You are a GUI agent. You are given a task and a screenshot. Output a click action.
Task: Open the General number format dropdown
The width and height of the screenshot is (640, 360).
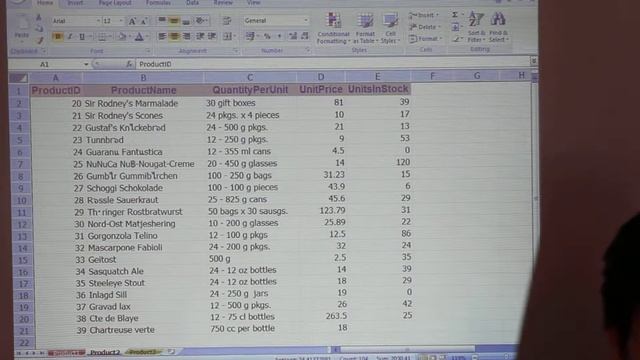(306, 20)
